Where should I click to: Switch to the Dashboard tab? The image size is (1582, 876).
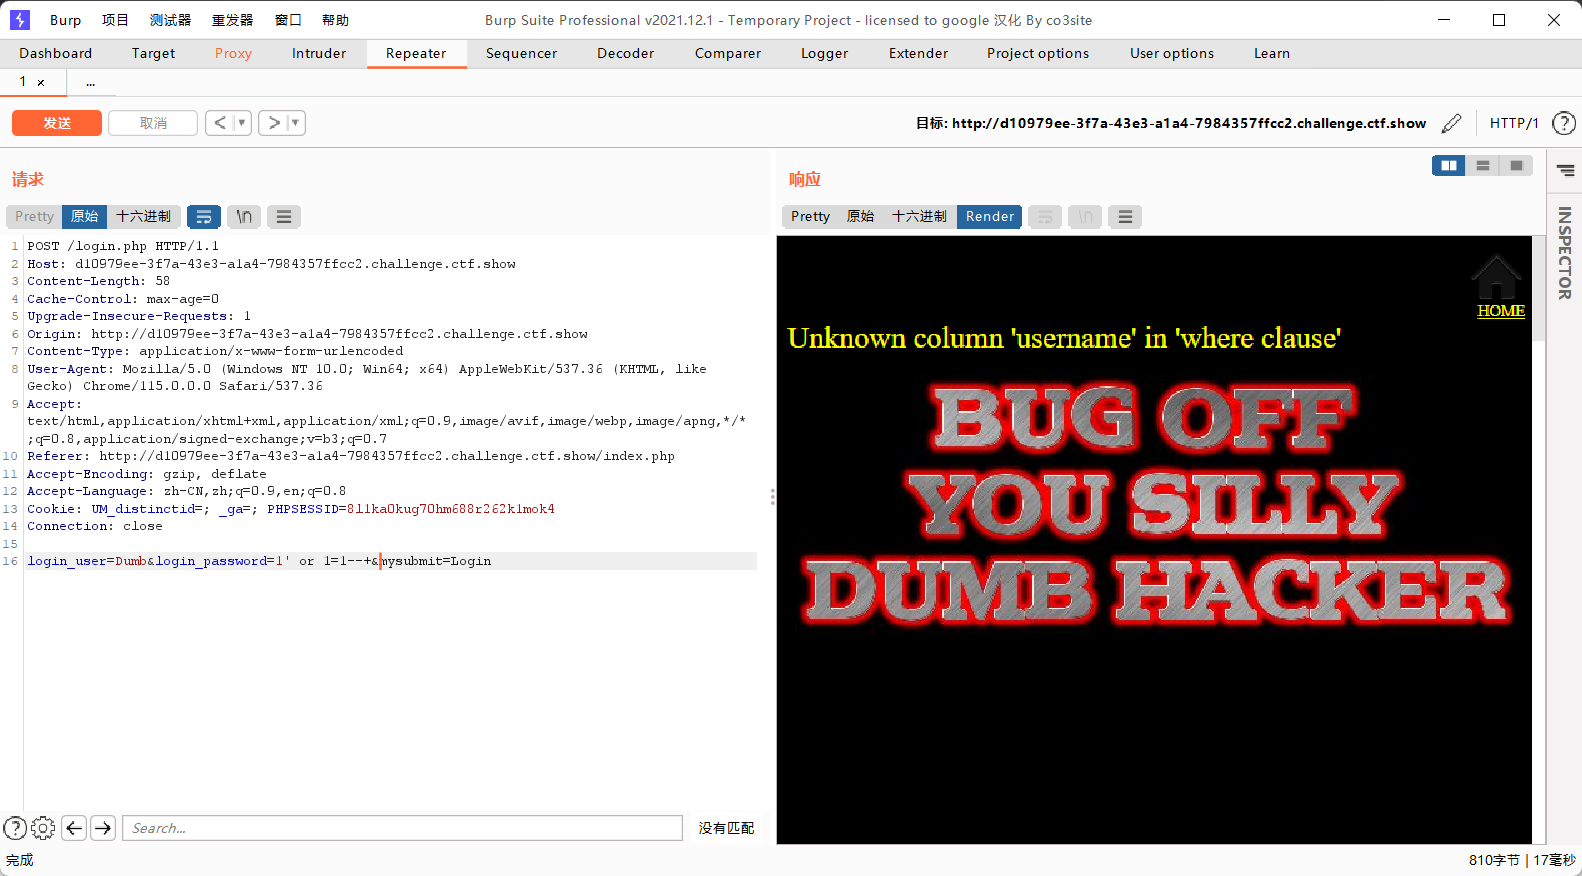[56, 53]
